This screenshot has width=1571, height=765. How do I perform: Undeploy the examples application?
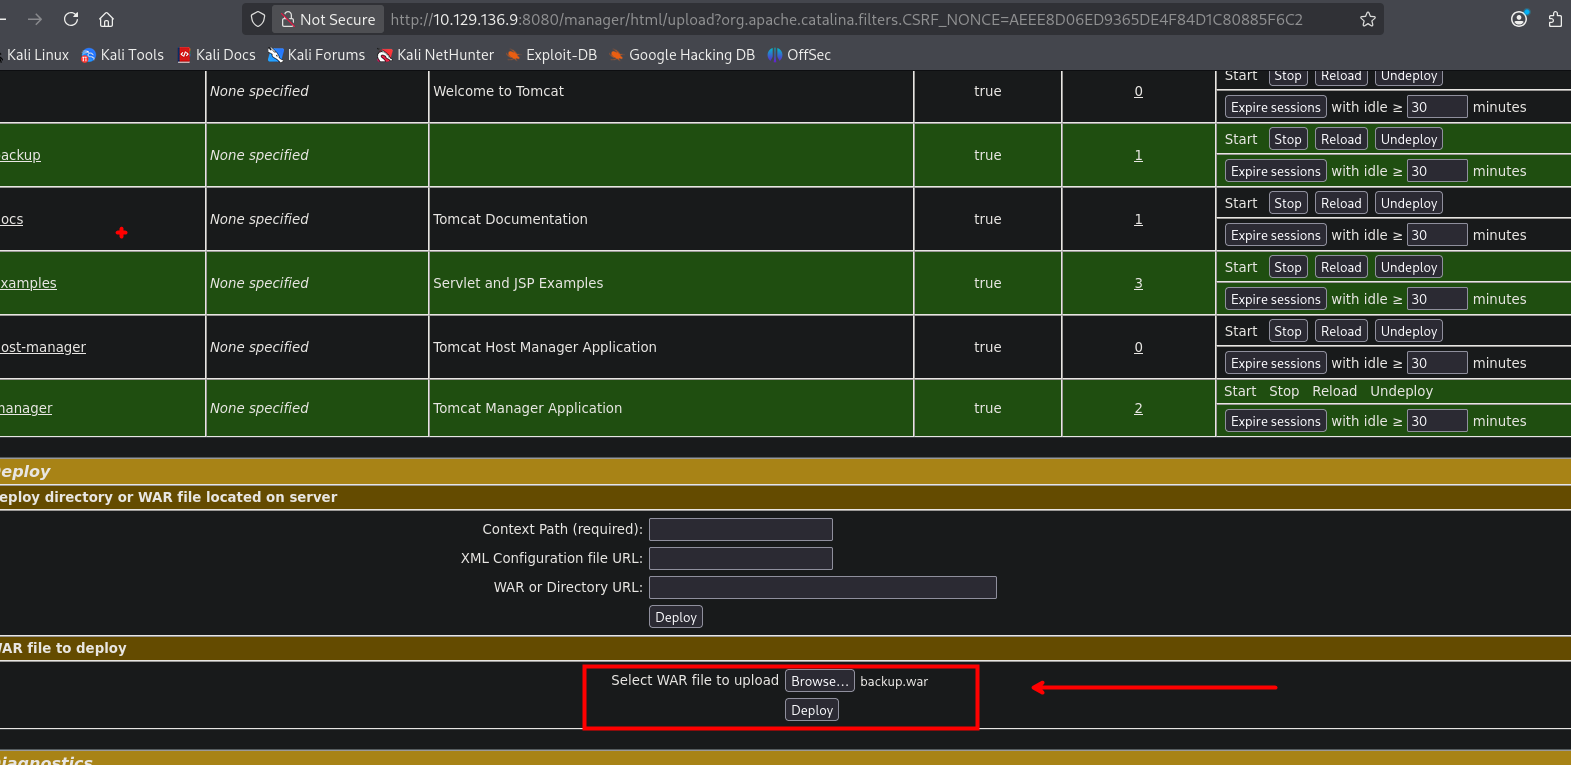[1409, 267]
